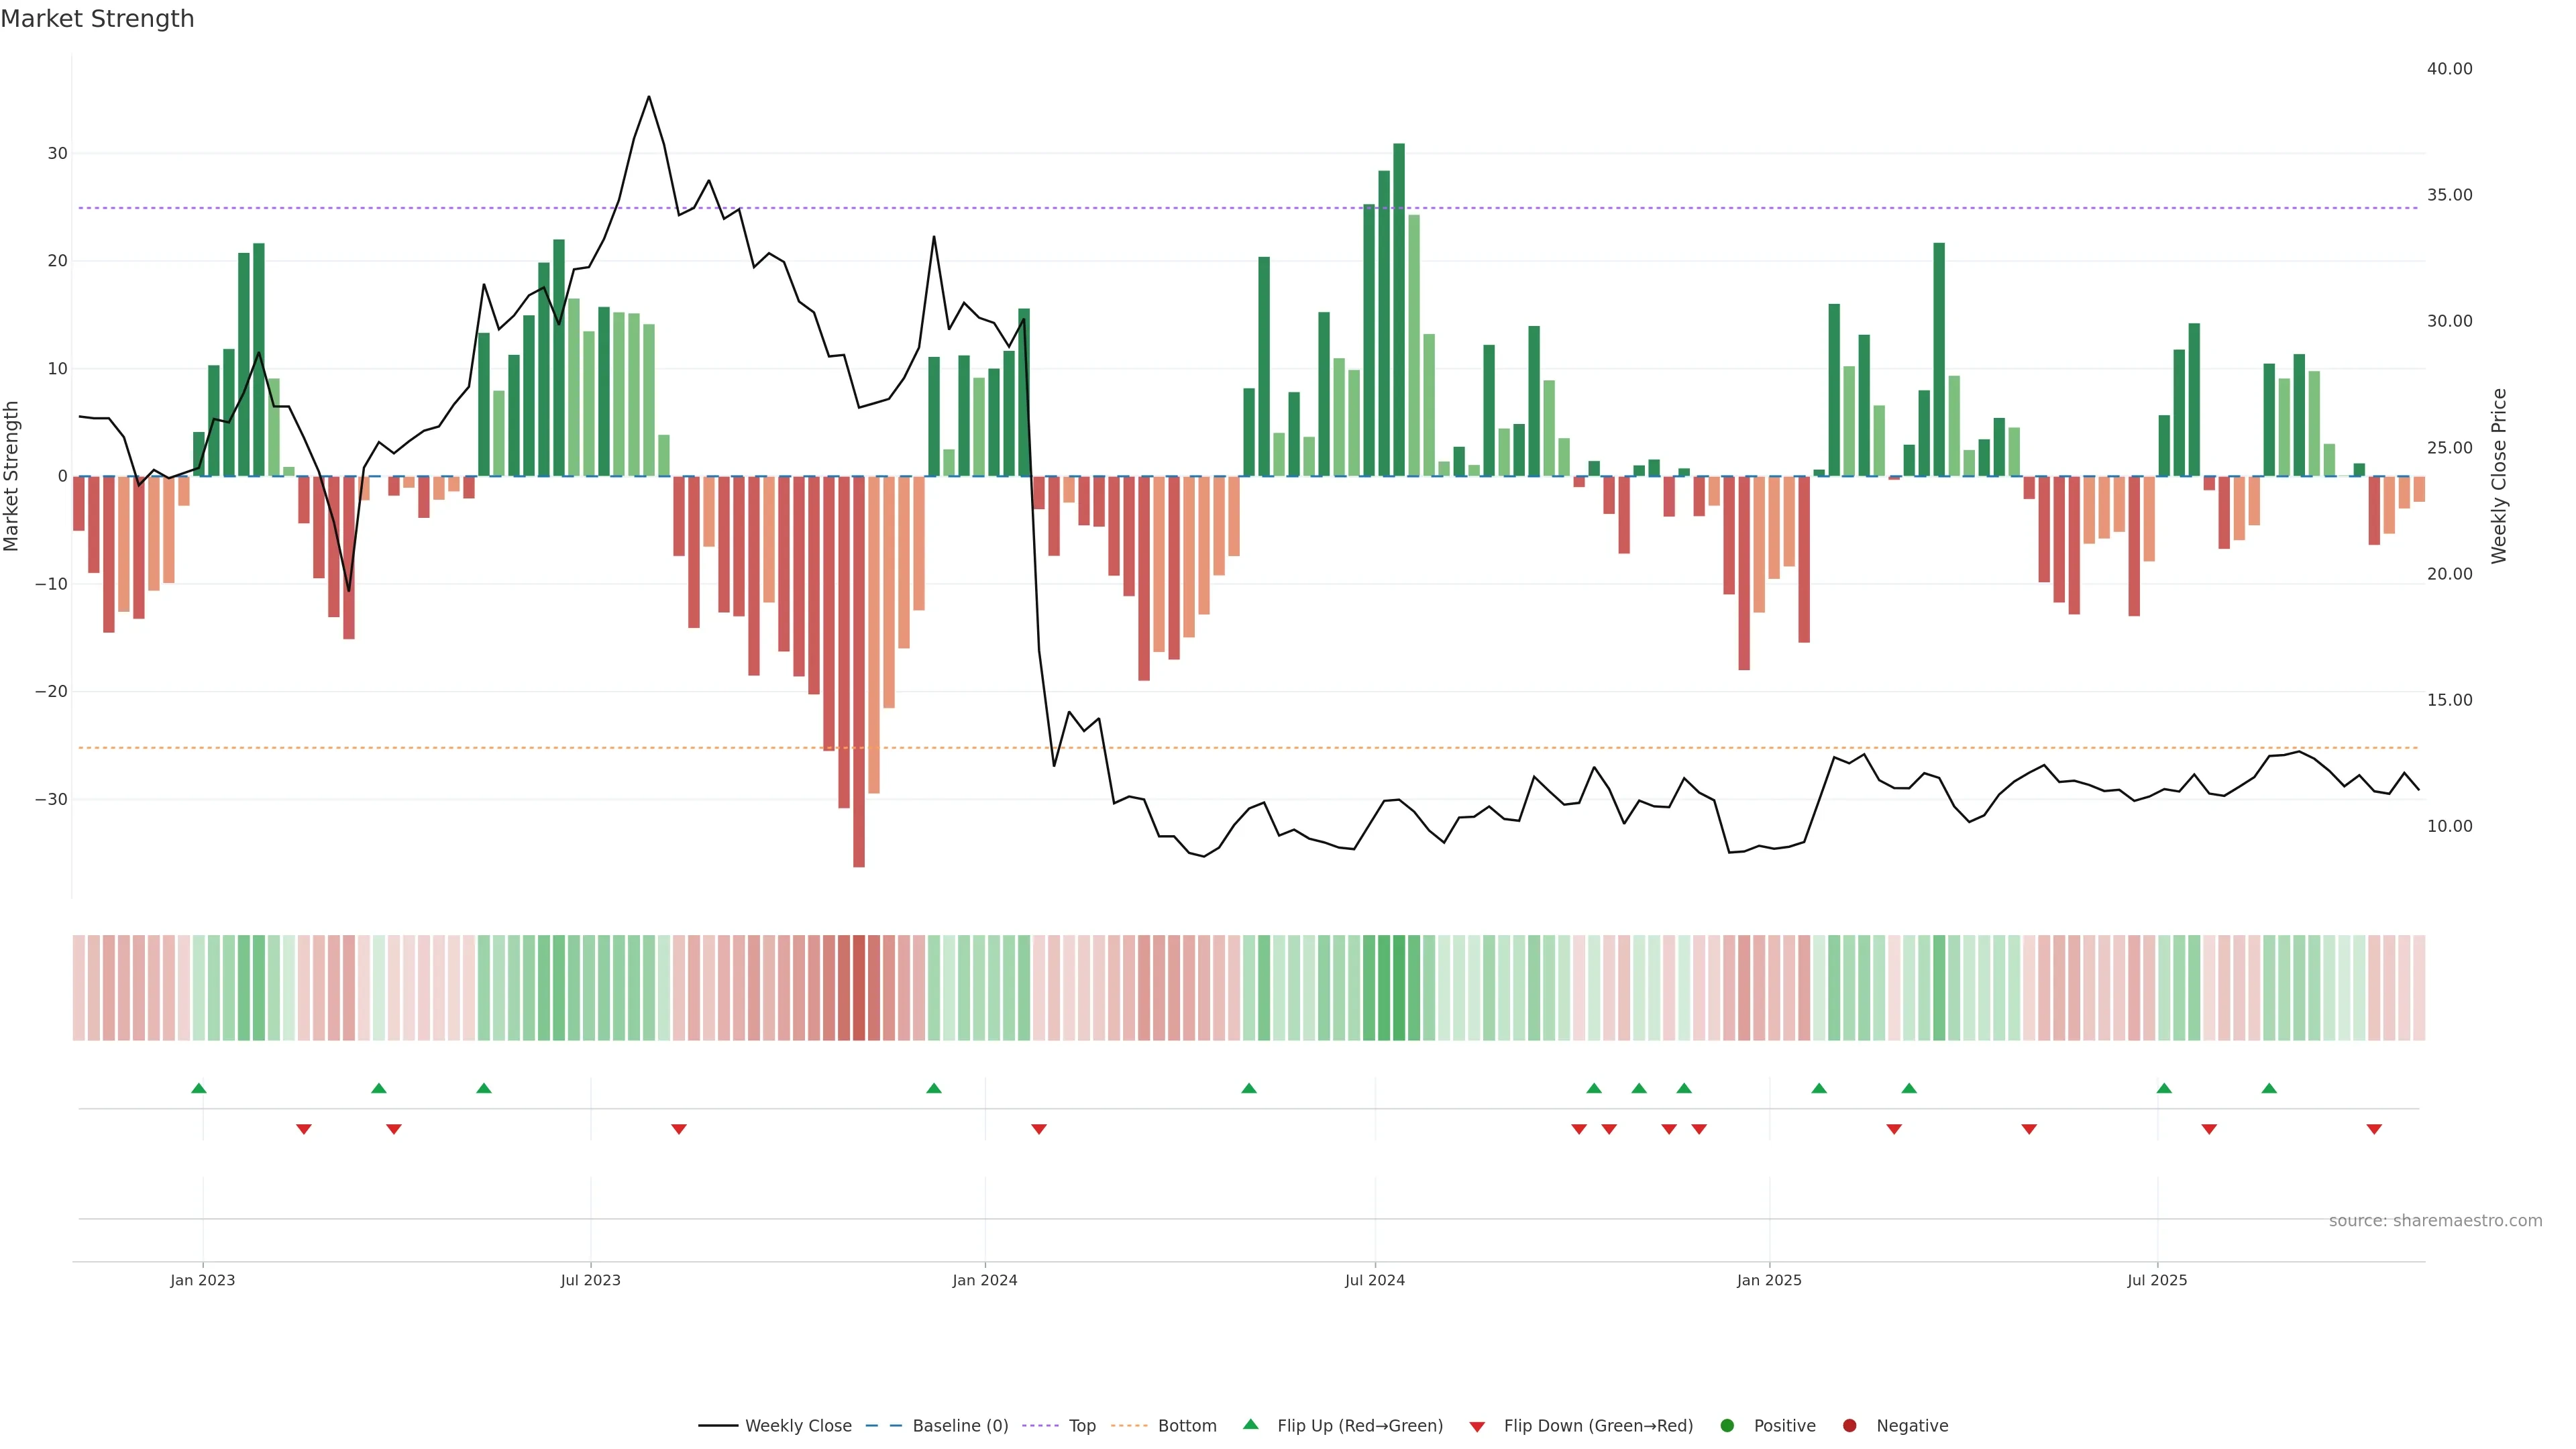Viewport: 2576px width, 1449px height.
Task: Click the dark red Negative legend dot
Action: click(1849, 1426)
